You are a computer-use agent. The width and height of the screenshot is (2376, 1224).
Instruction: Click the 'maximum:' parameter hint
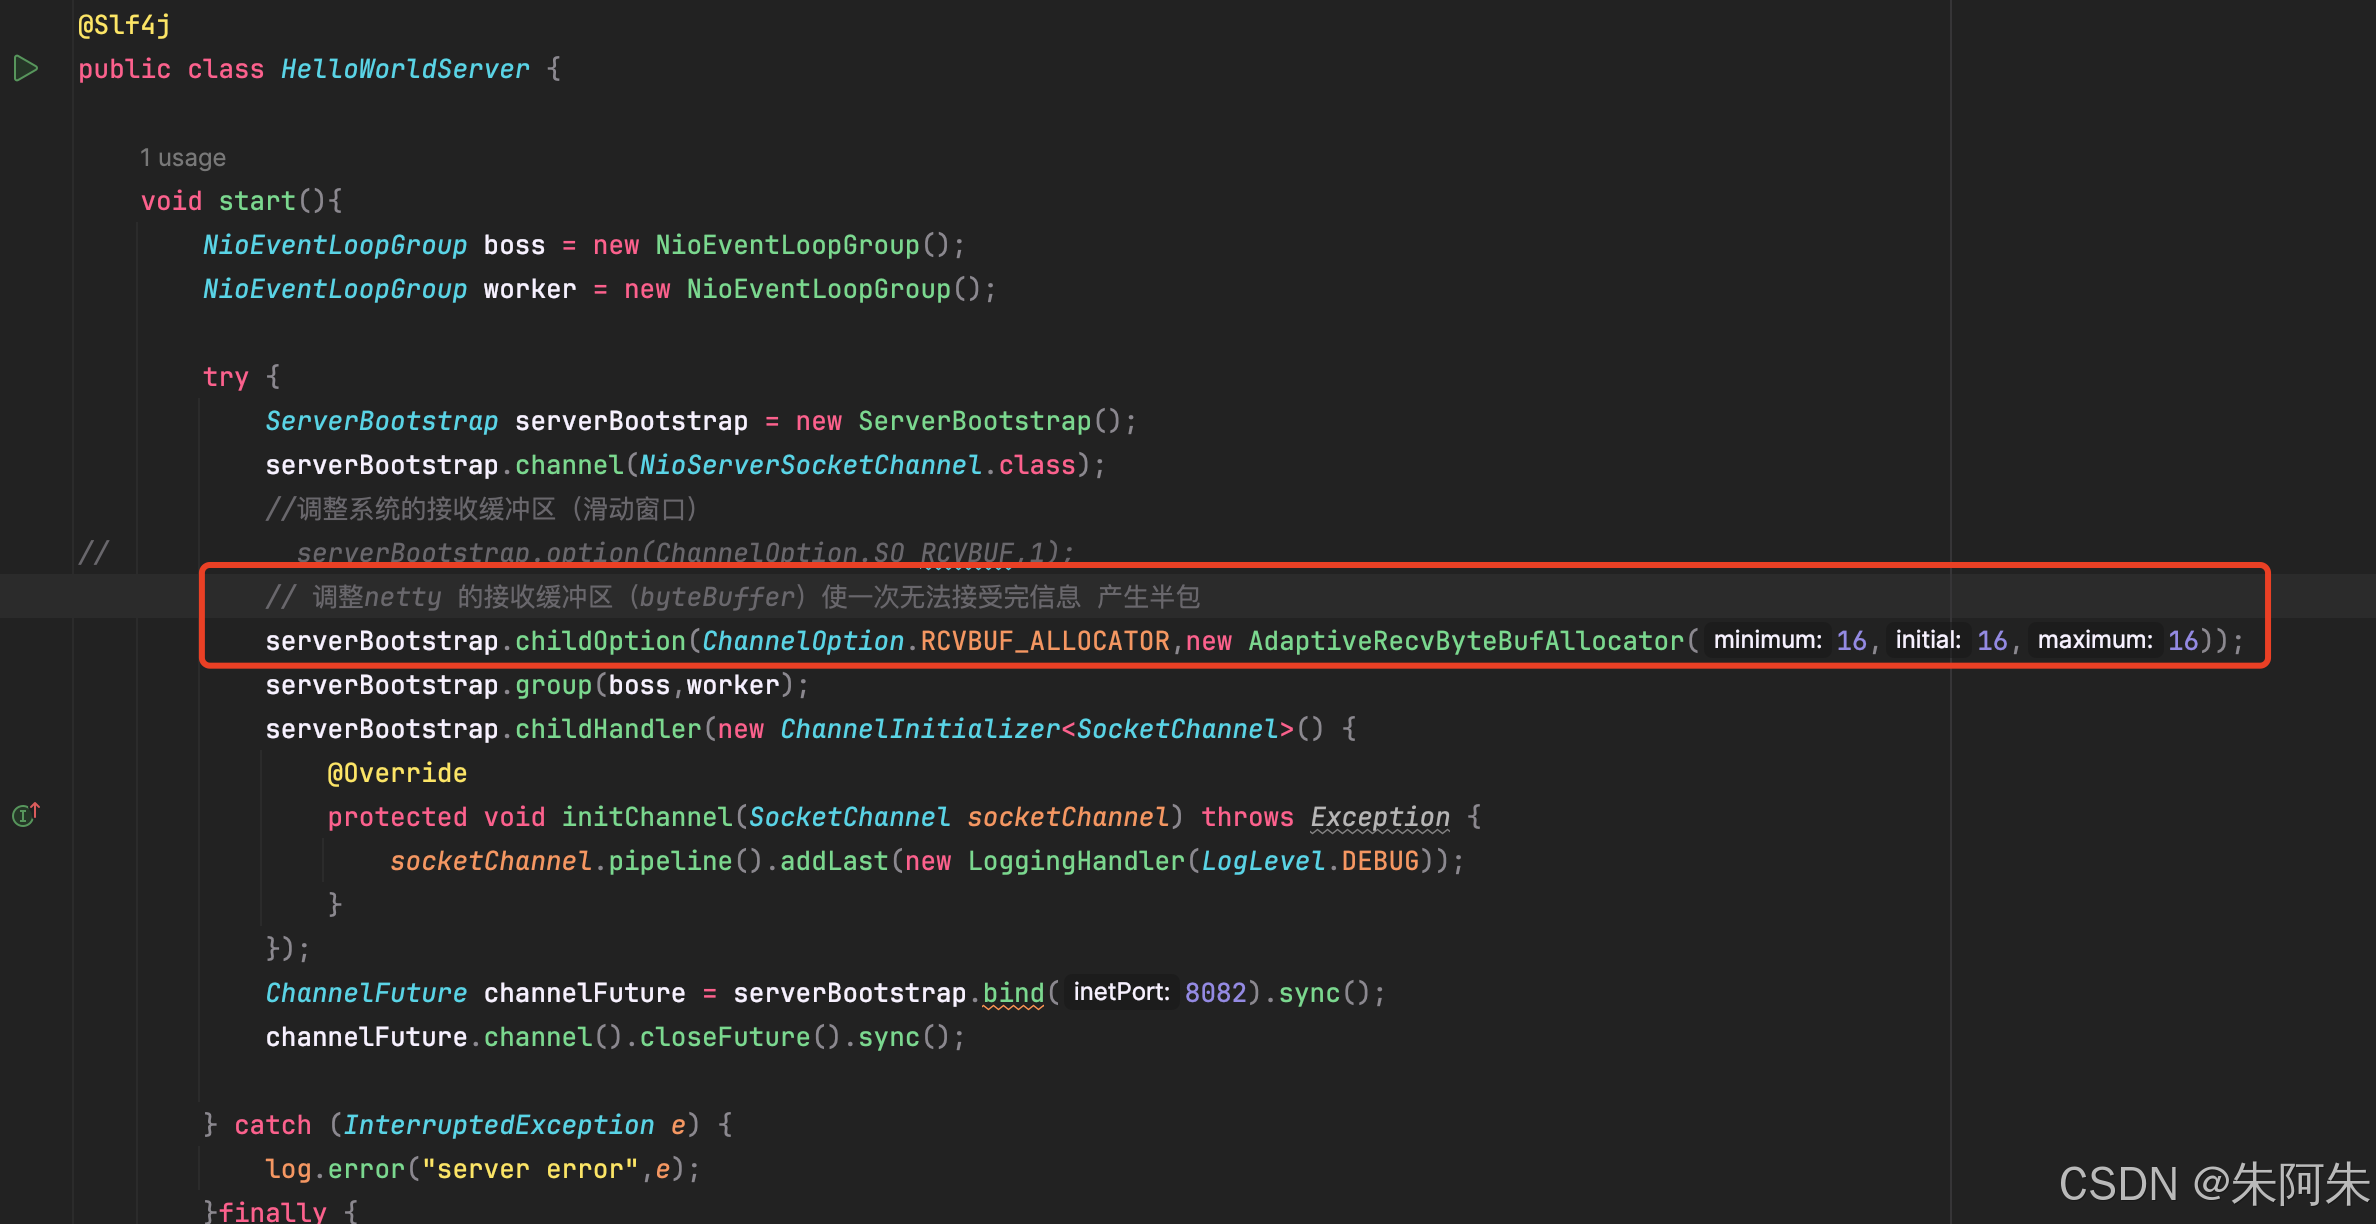(2095, 640)
